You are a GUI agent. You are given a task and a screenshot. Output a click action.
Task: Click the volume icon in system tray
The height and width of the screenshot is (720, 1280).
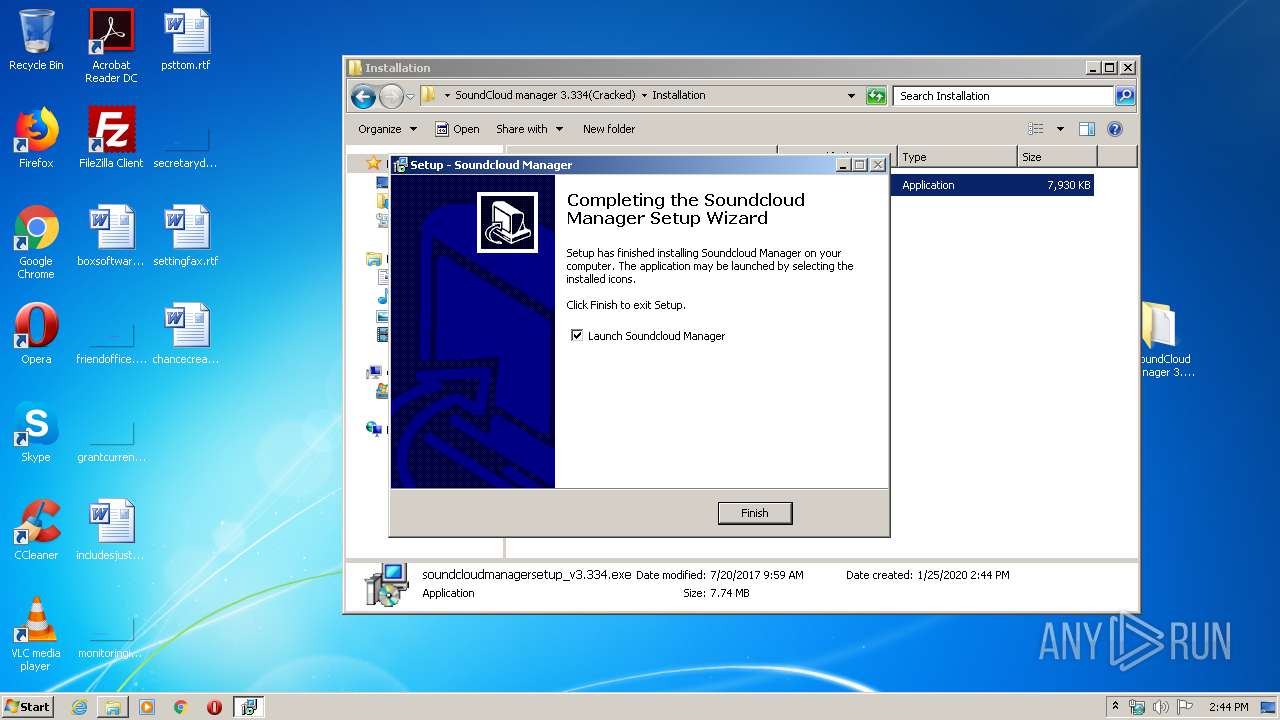coord(1160,707)
